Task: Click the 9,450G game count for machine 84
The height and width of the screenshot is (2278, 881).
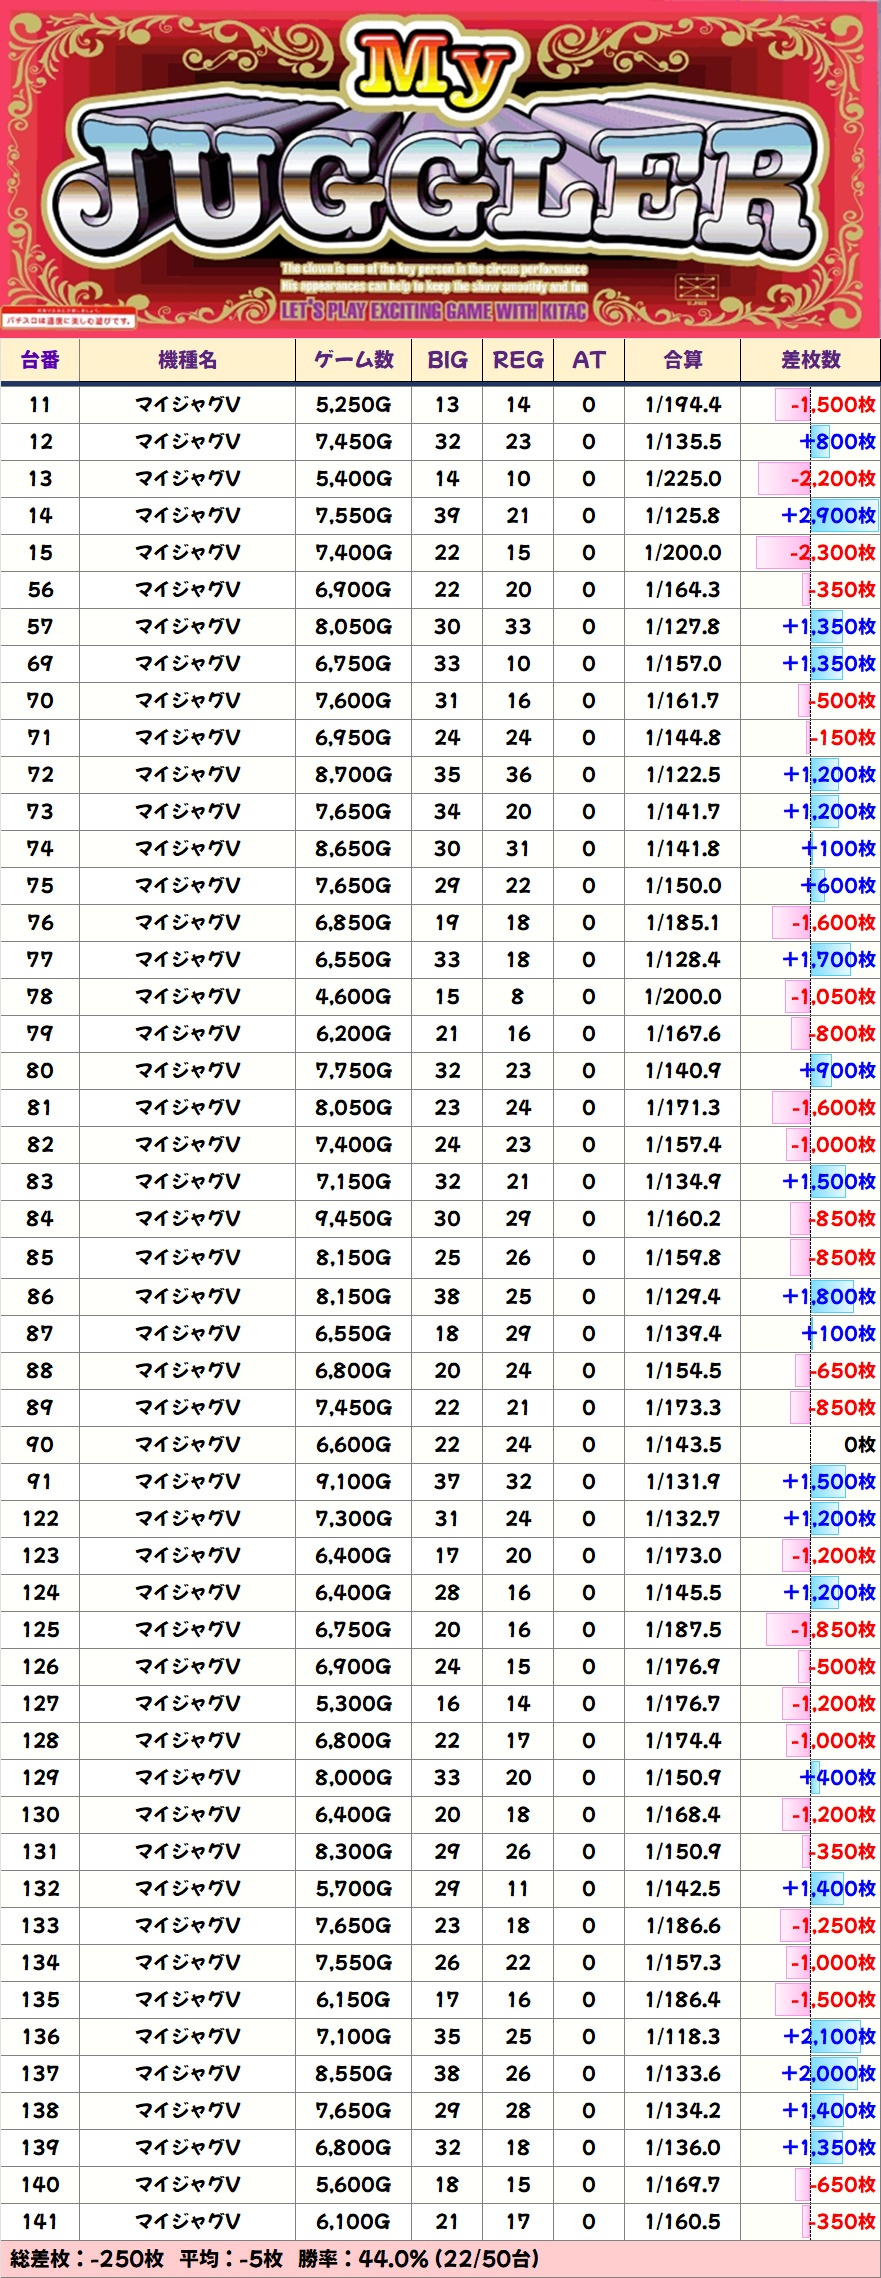Action: tap(353, 1219)
